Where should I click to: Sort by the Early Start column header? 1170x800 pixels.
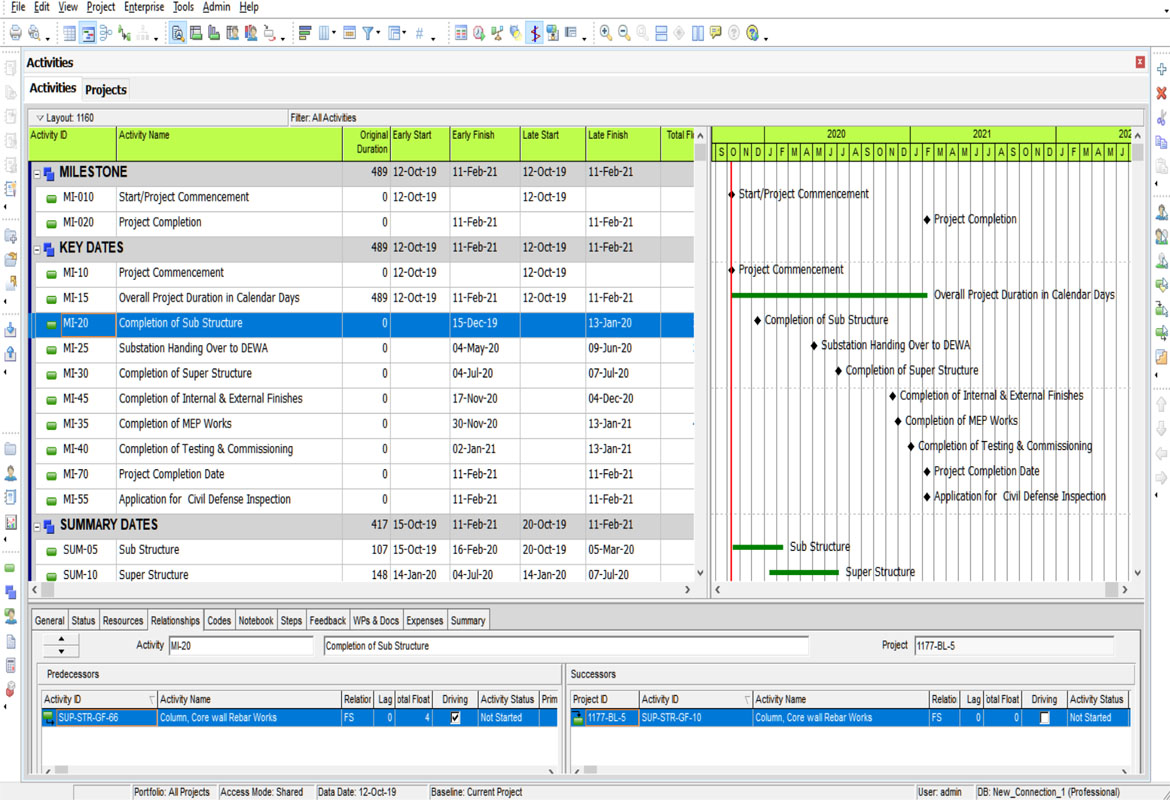pos(420,143)
